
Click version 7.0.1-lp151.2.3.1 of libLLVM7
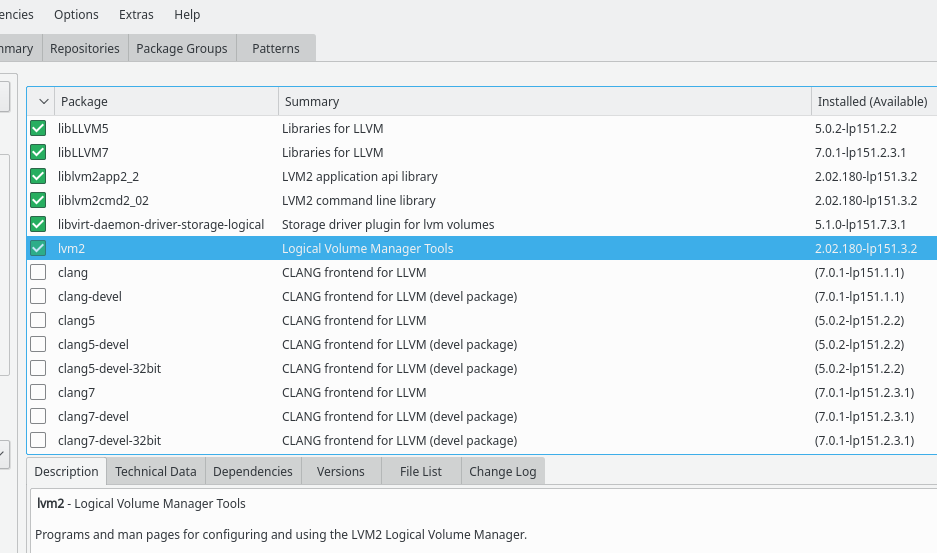861,152
